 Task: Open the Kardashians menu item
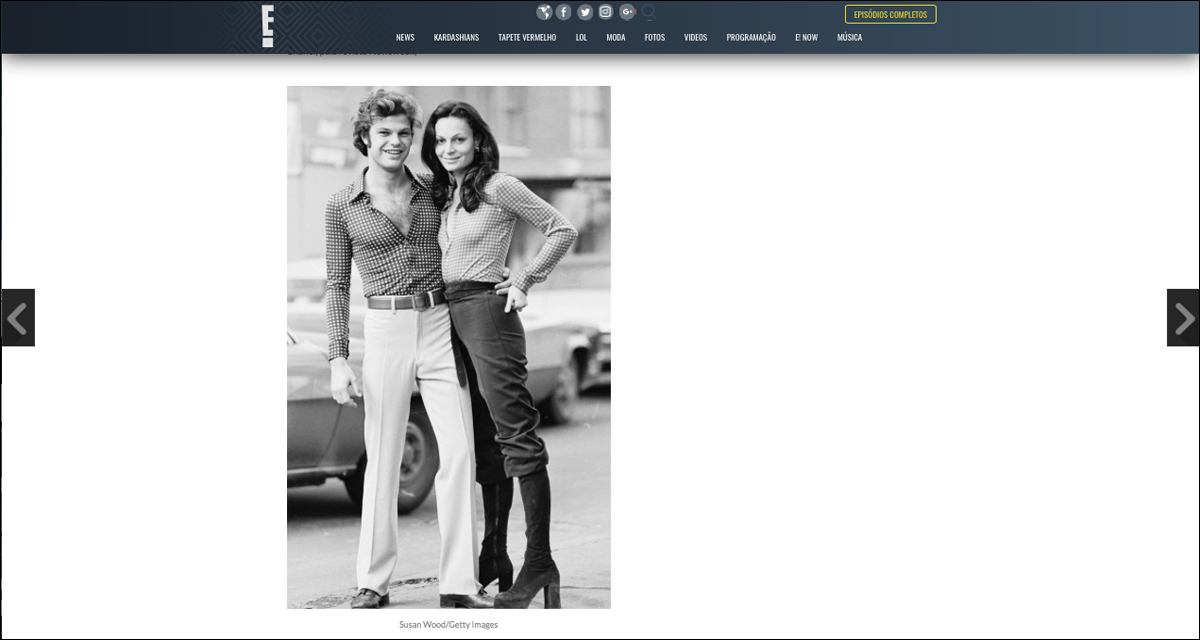(456, 38)
